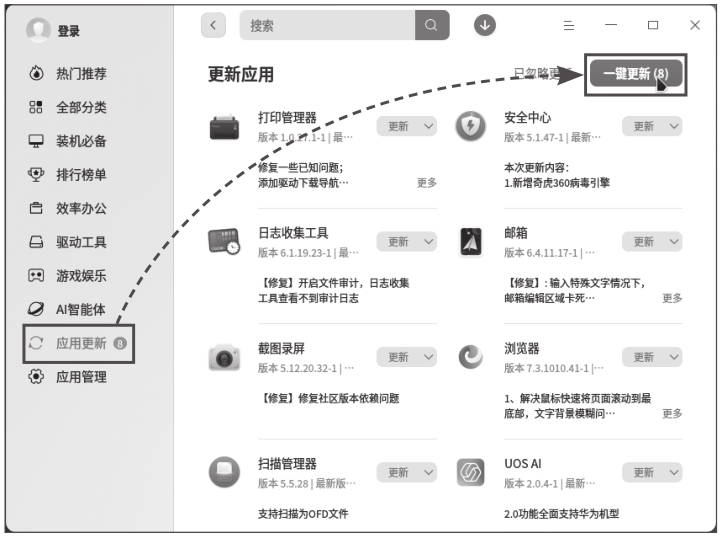
Task: Click the monitor icon beside 装机必备
Action: (36, 141)
